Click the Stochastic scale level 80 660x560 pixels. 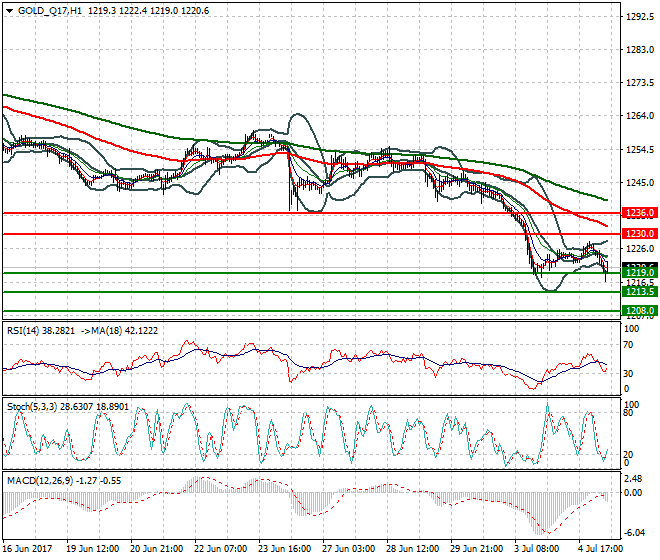[x=628, y=413]
